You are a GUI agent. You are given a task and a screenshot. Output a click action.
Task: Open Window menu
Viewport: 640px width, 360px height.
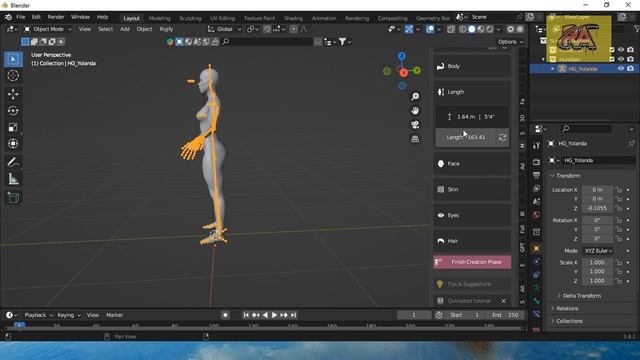click(x=80, y=17)
